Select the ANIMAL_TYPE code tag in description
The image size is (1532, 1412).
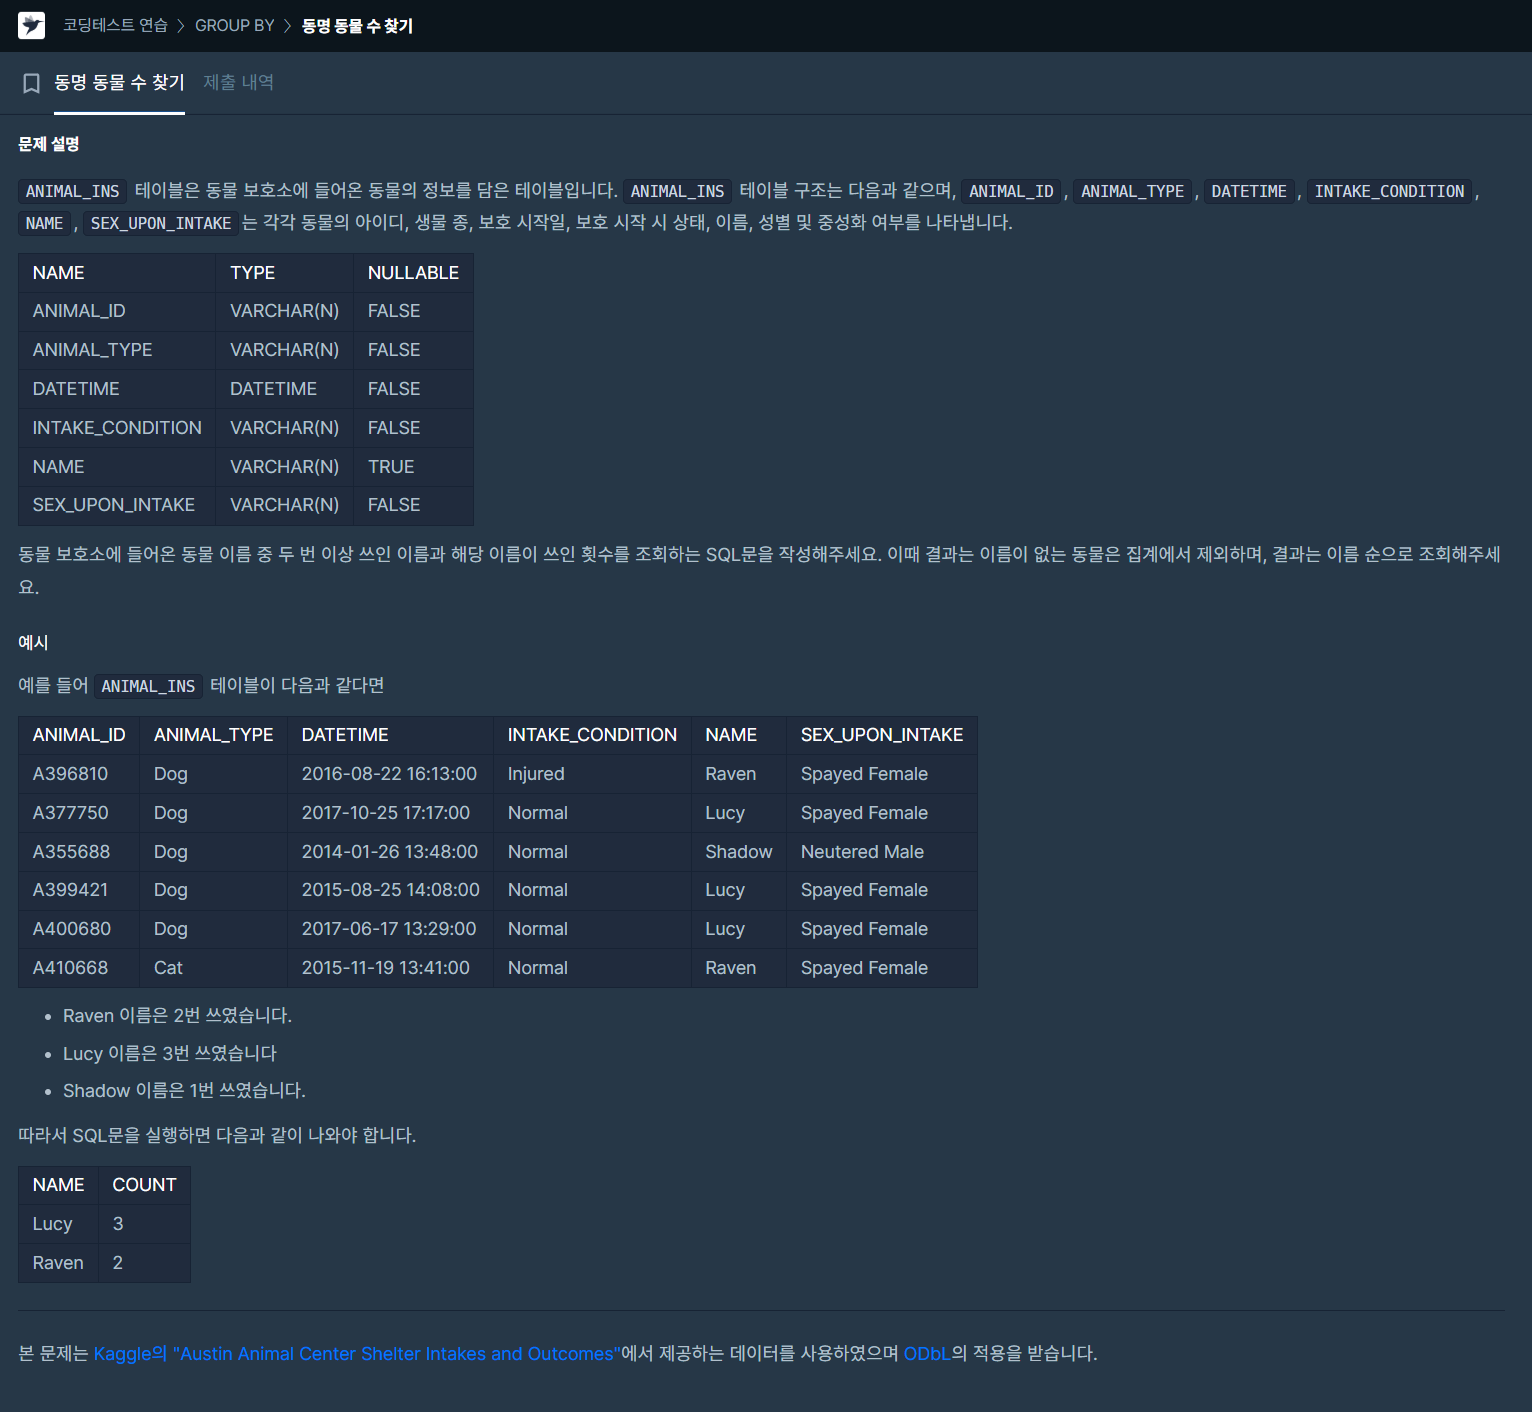(1132, 191)
